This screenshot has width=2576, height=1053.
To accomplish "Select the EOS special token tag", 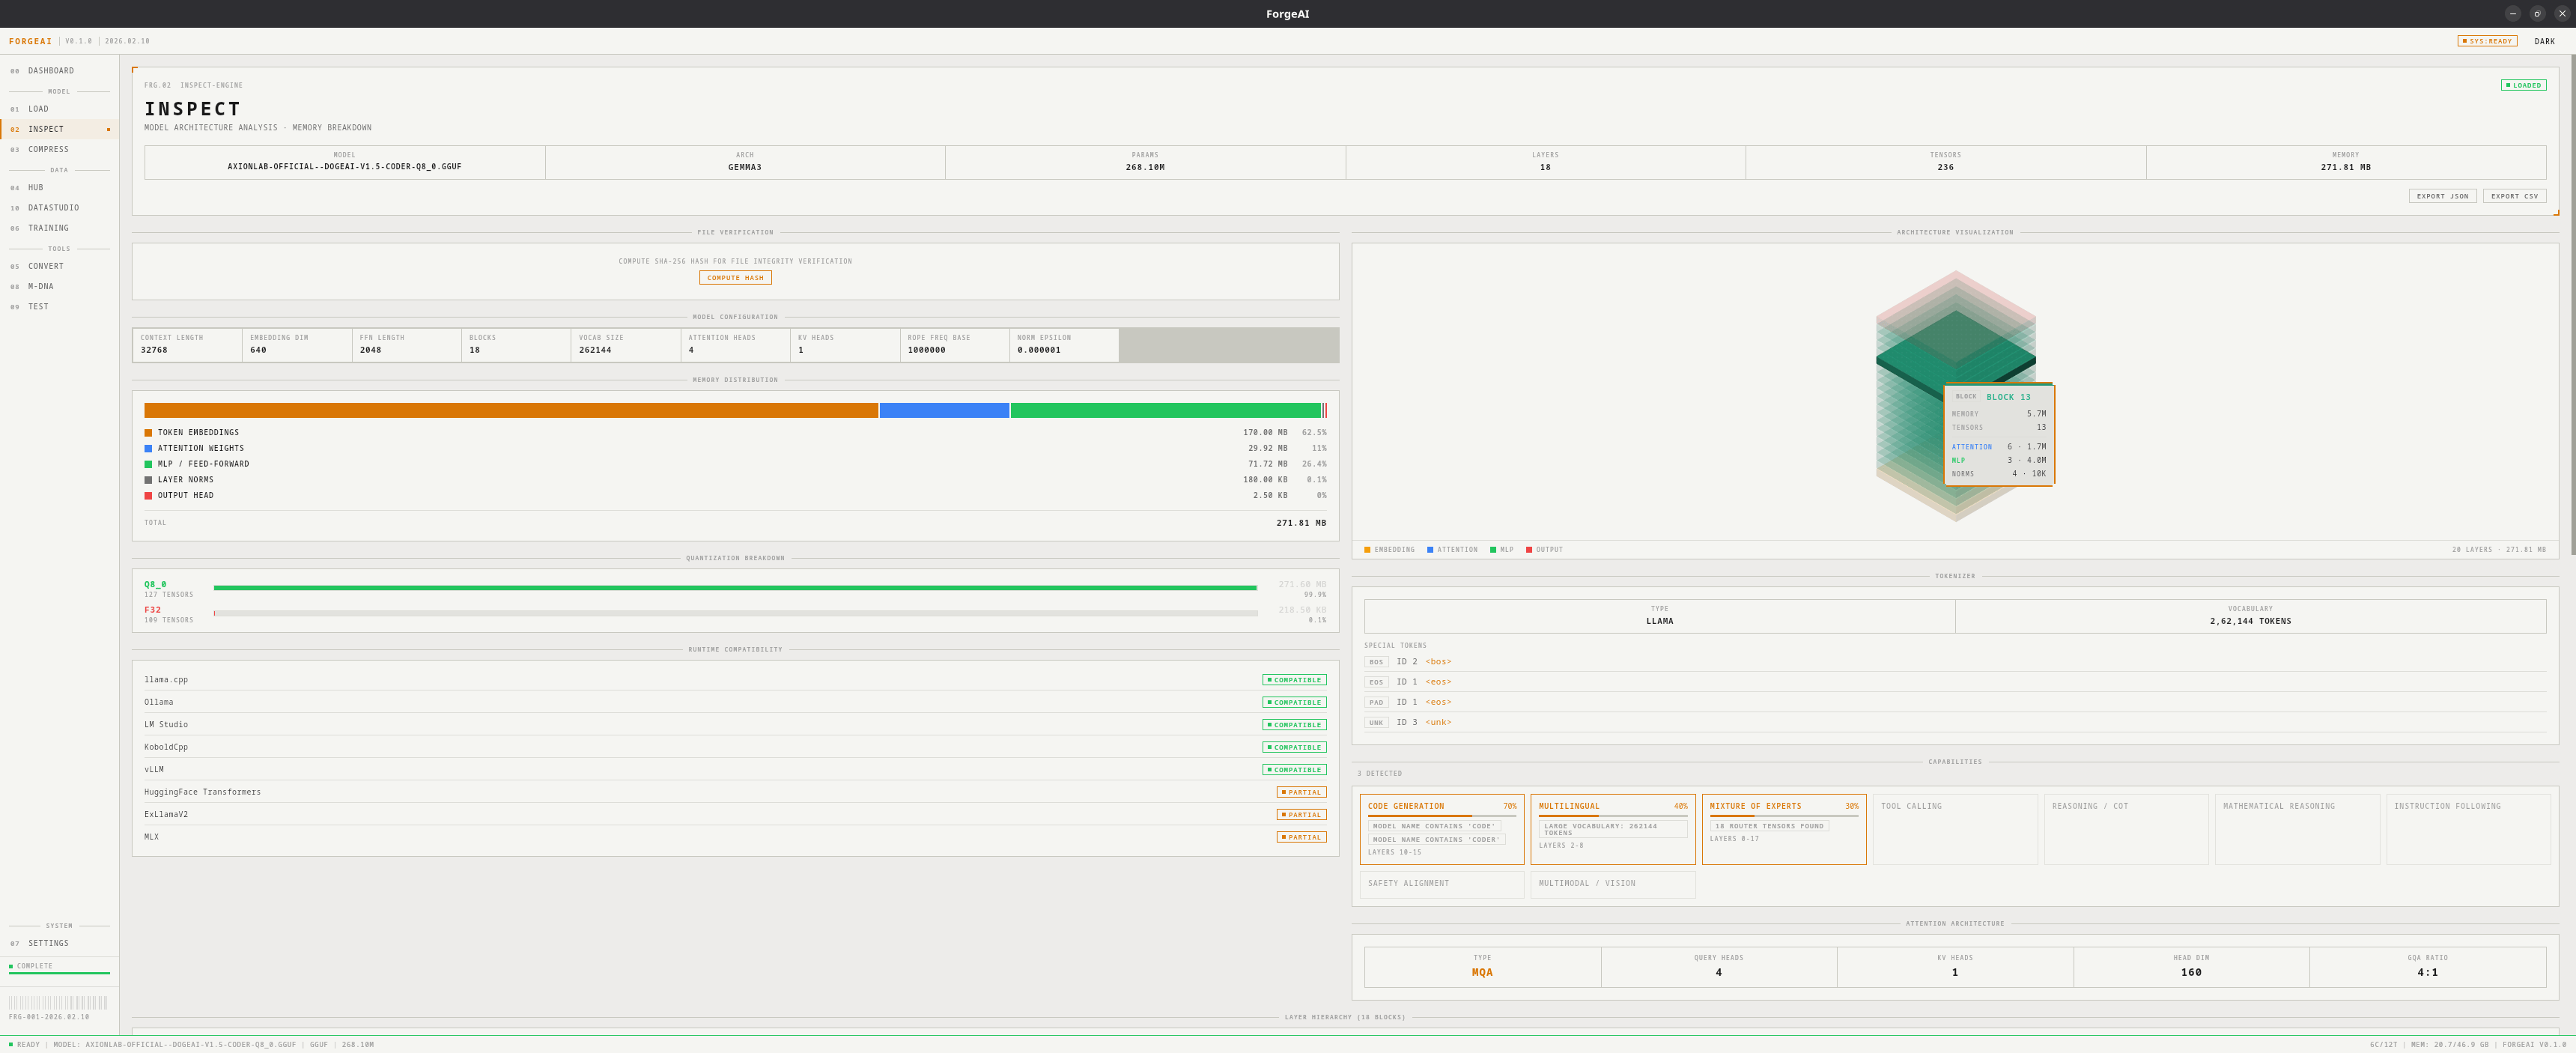I will pos(1376,682).
